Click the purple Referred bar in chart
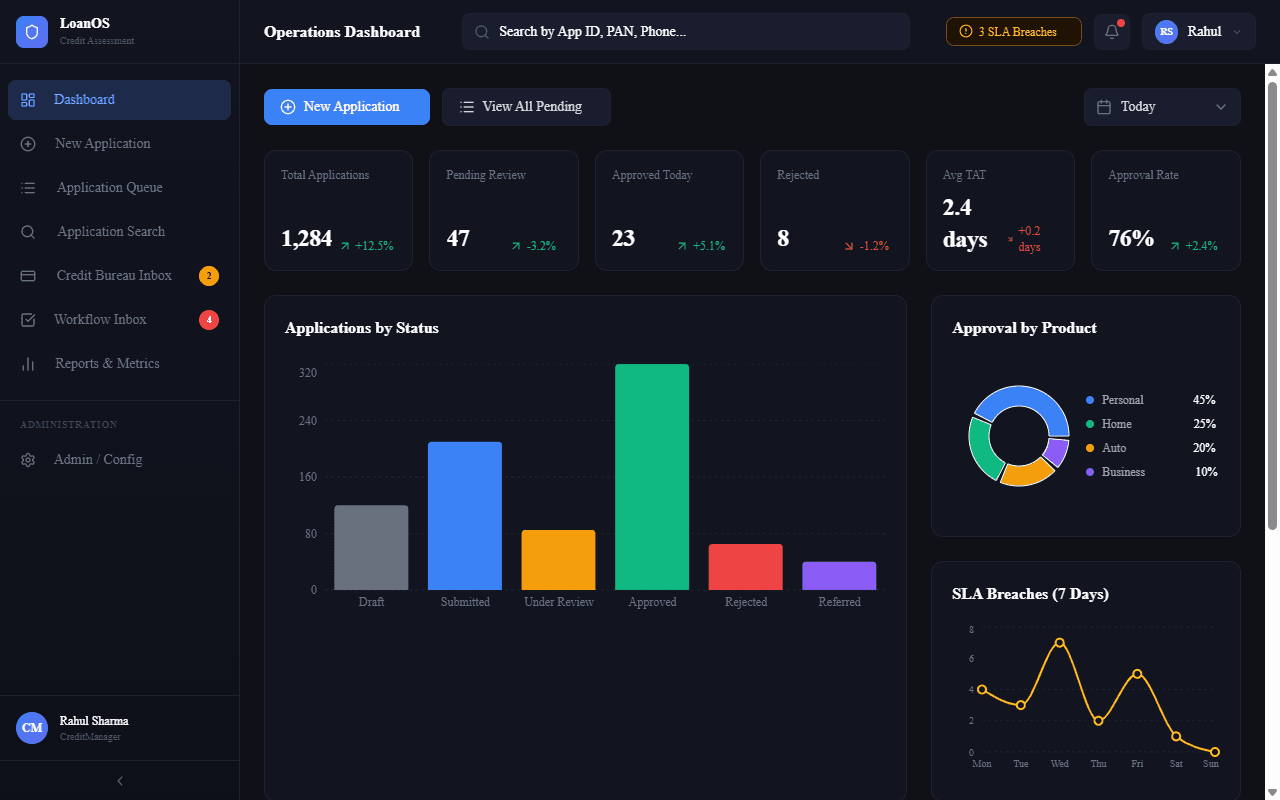The width and height of the screenshot is (1280, 800). pos(839,576)
